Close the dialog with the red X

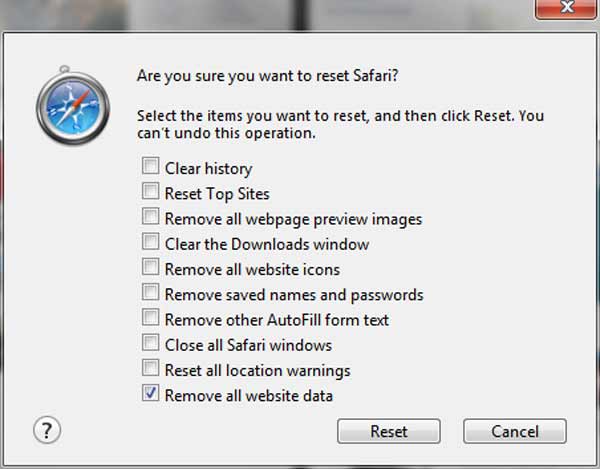pyautogui.click(x=566, y=8)
